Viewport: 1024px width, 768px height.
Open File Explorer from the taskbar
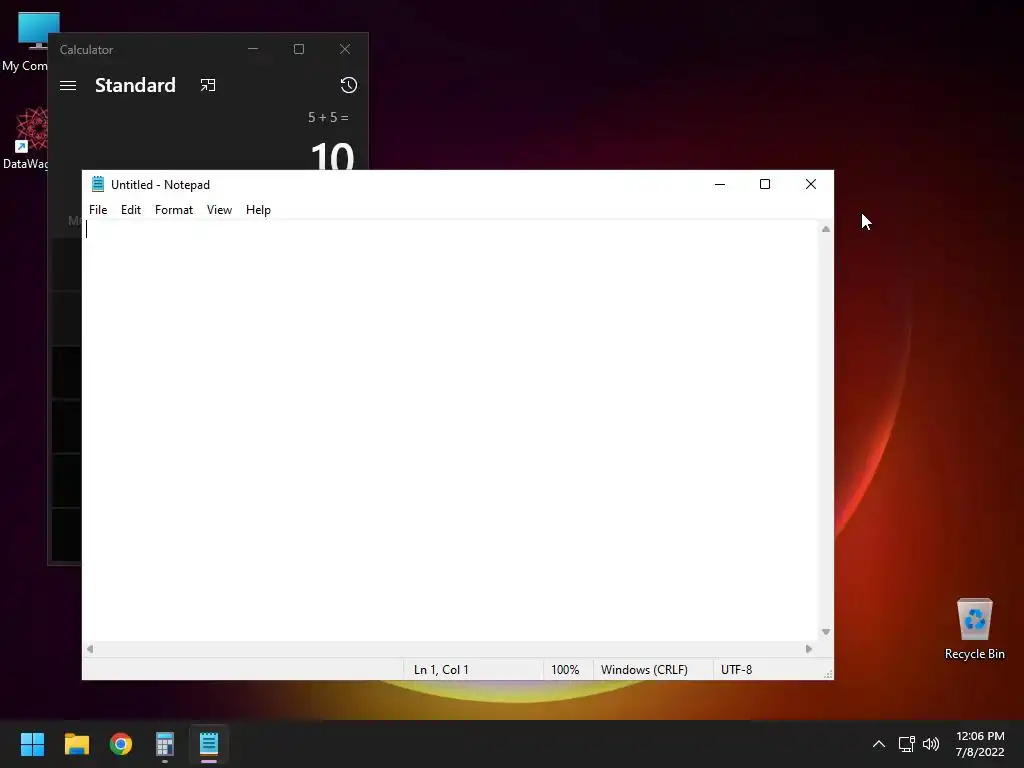[x=76, y=744]
